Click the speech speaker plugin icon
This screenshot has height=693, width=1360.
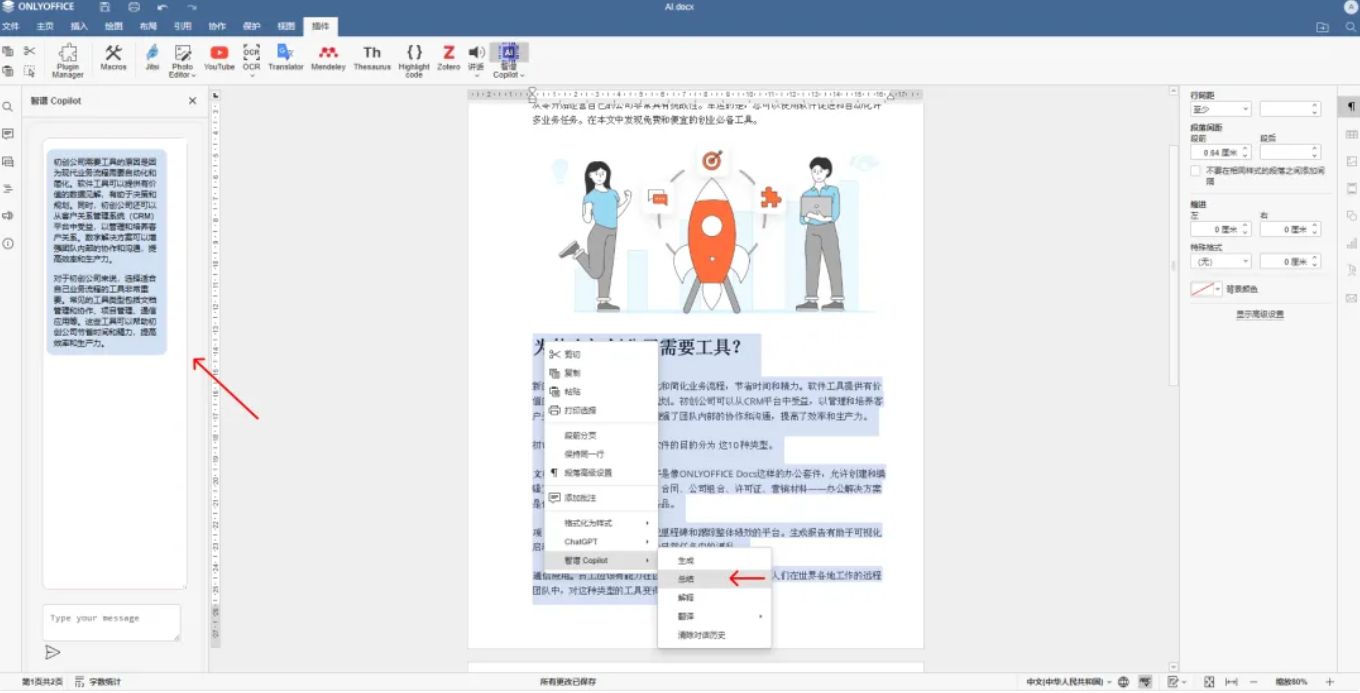pos(476,52)
